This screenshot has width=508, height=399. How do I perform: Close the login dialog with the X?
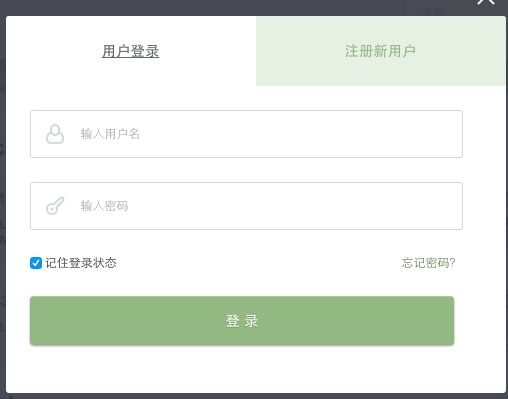486,2
